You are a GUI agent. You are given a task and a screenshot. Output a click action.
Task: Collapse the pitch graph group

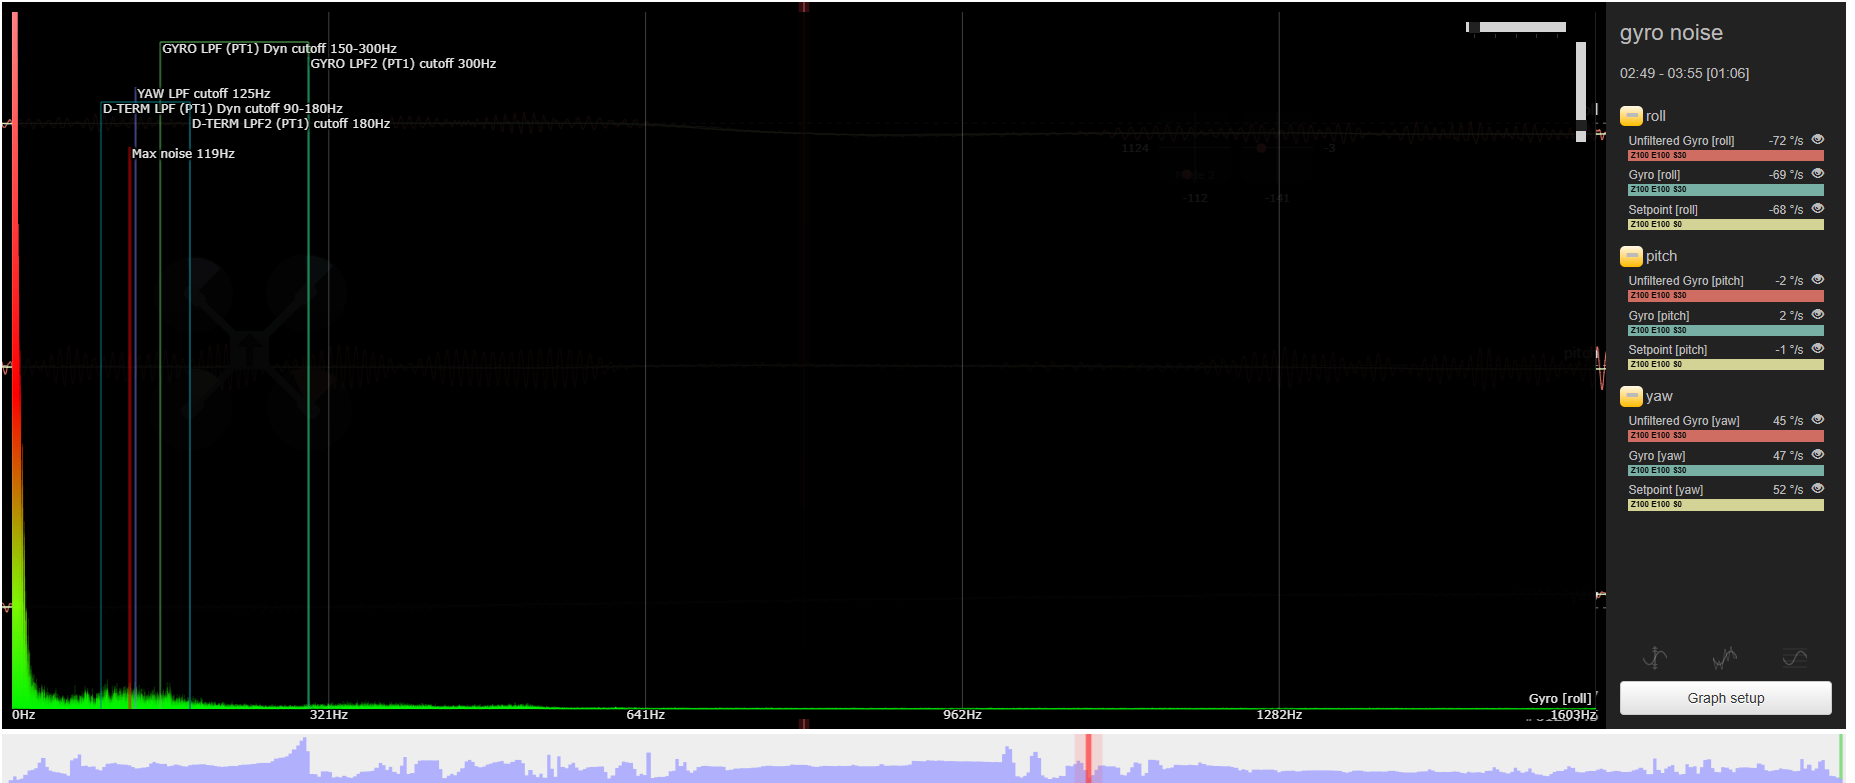pos(1631,256)
